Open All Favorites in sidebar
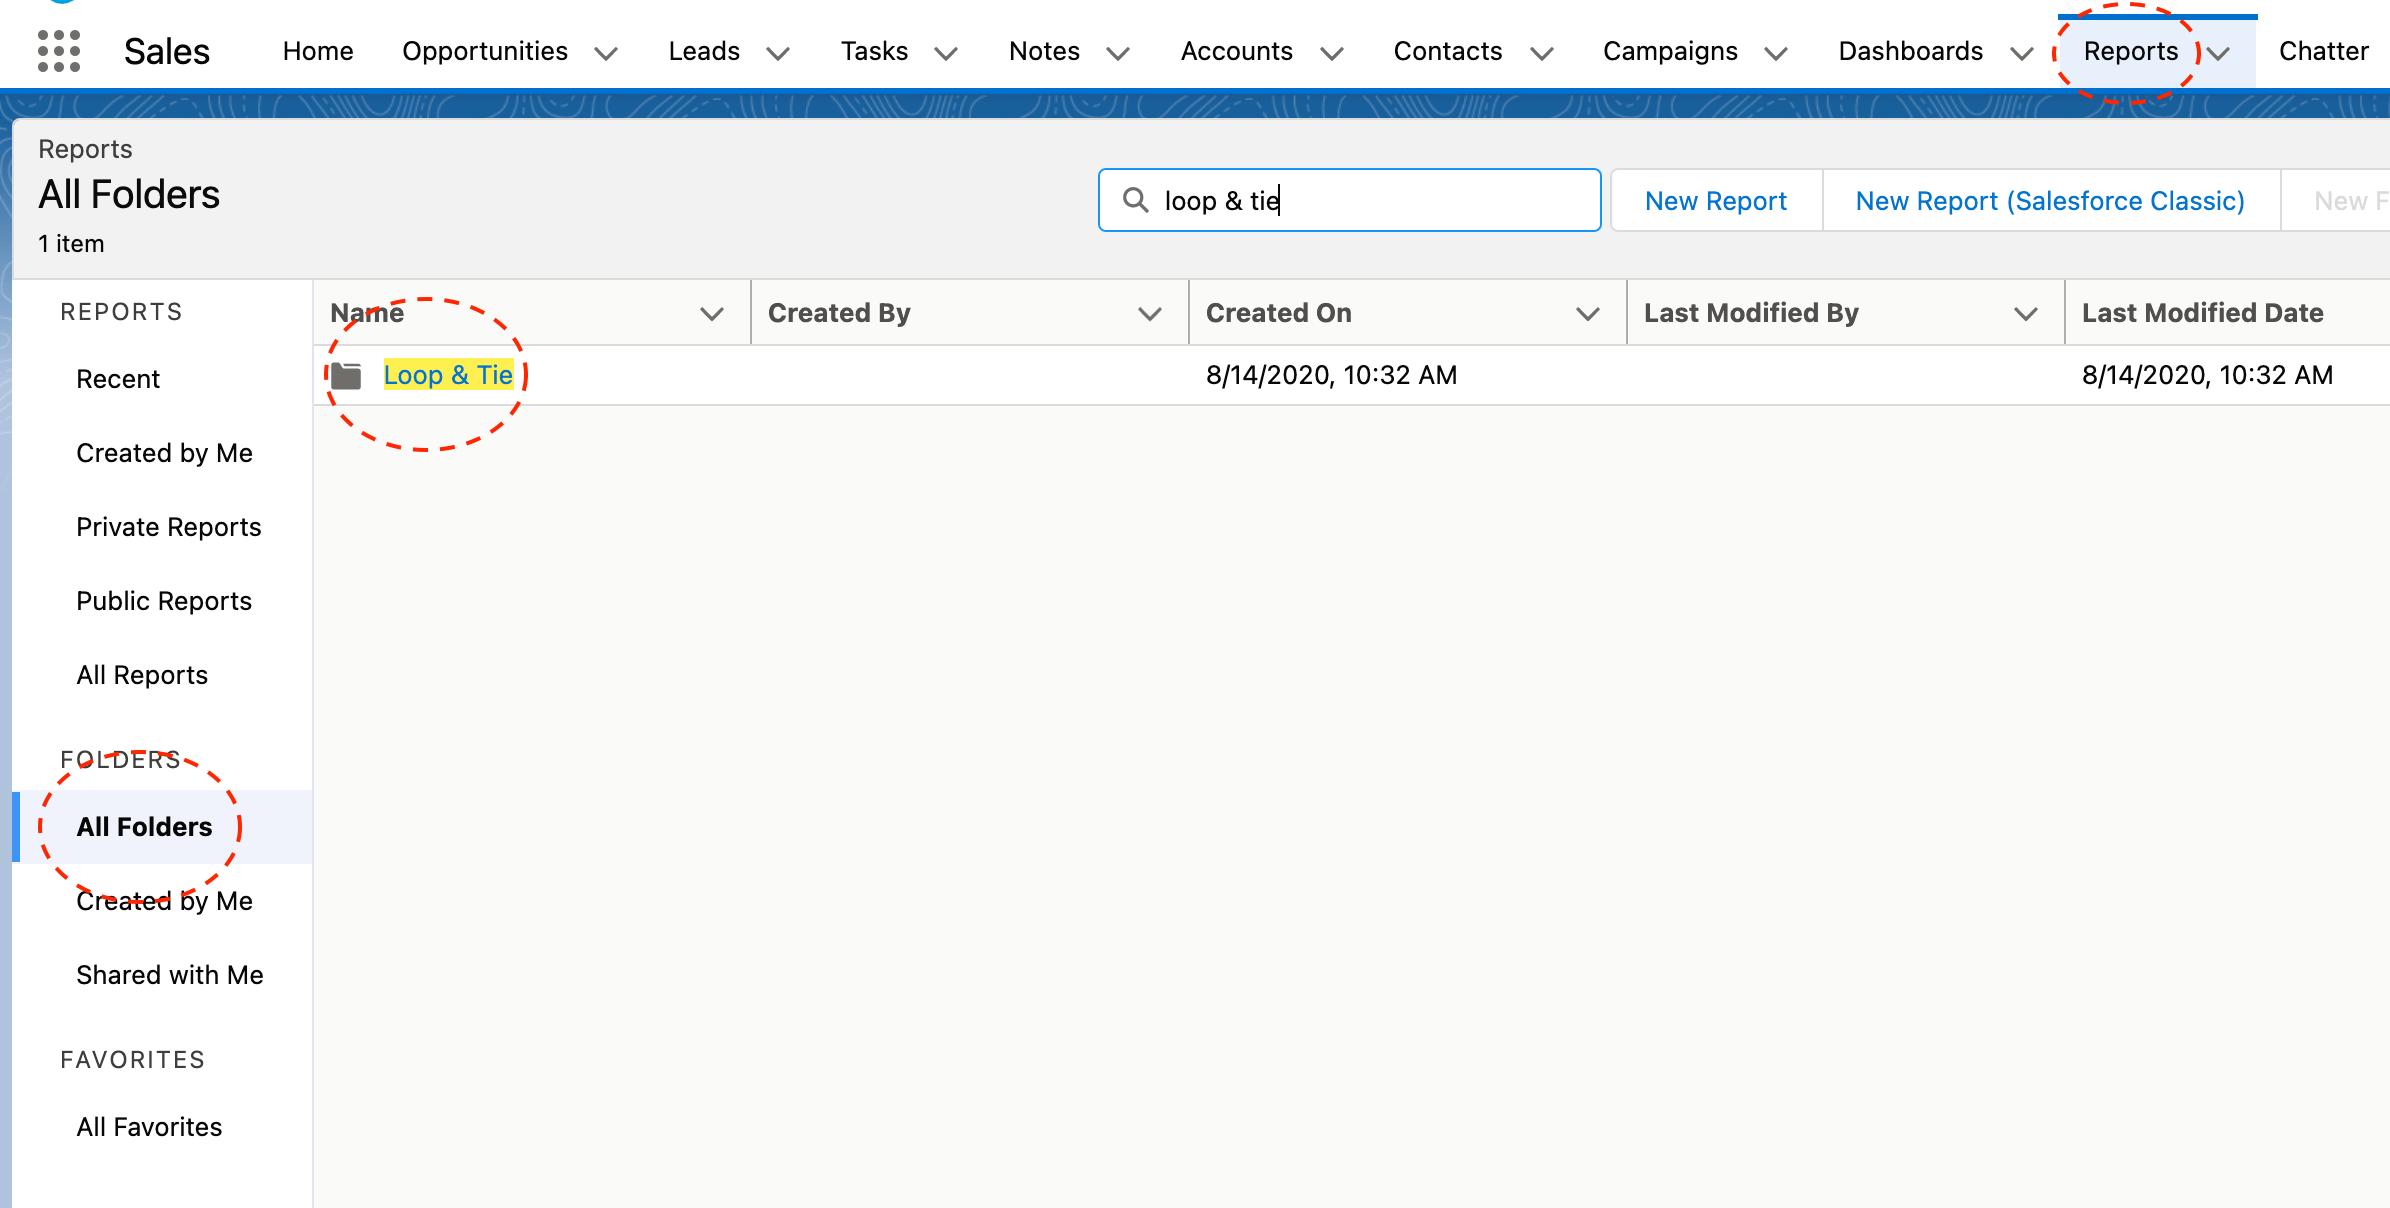The height and width of the screenshot is (1208, 2390). click(x=149, y=1127)
